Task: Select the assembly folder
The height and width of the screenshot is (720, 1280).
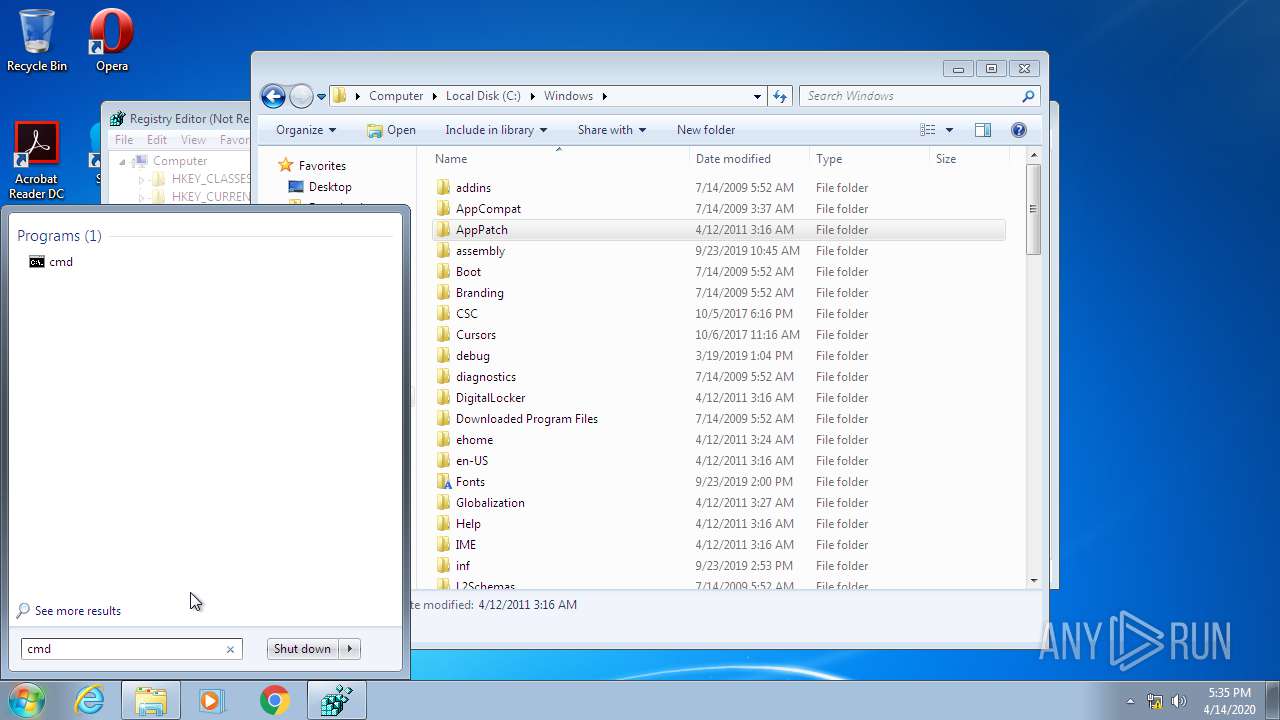Action: 719,251
